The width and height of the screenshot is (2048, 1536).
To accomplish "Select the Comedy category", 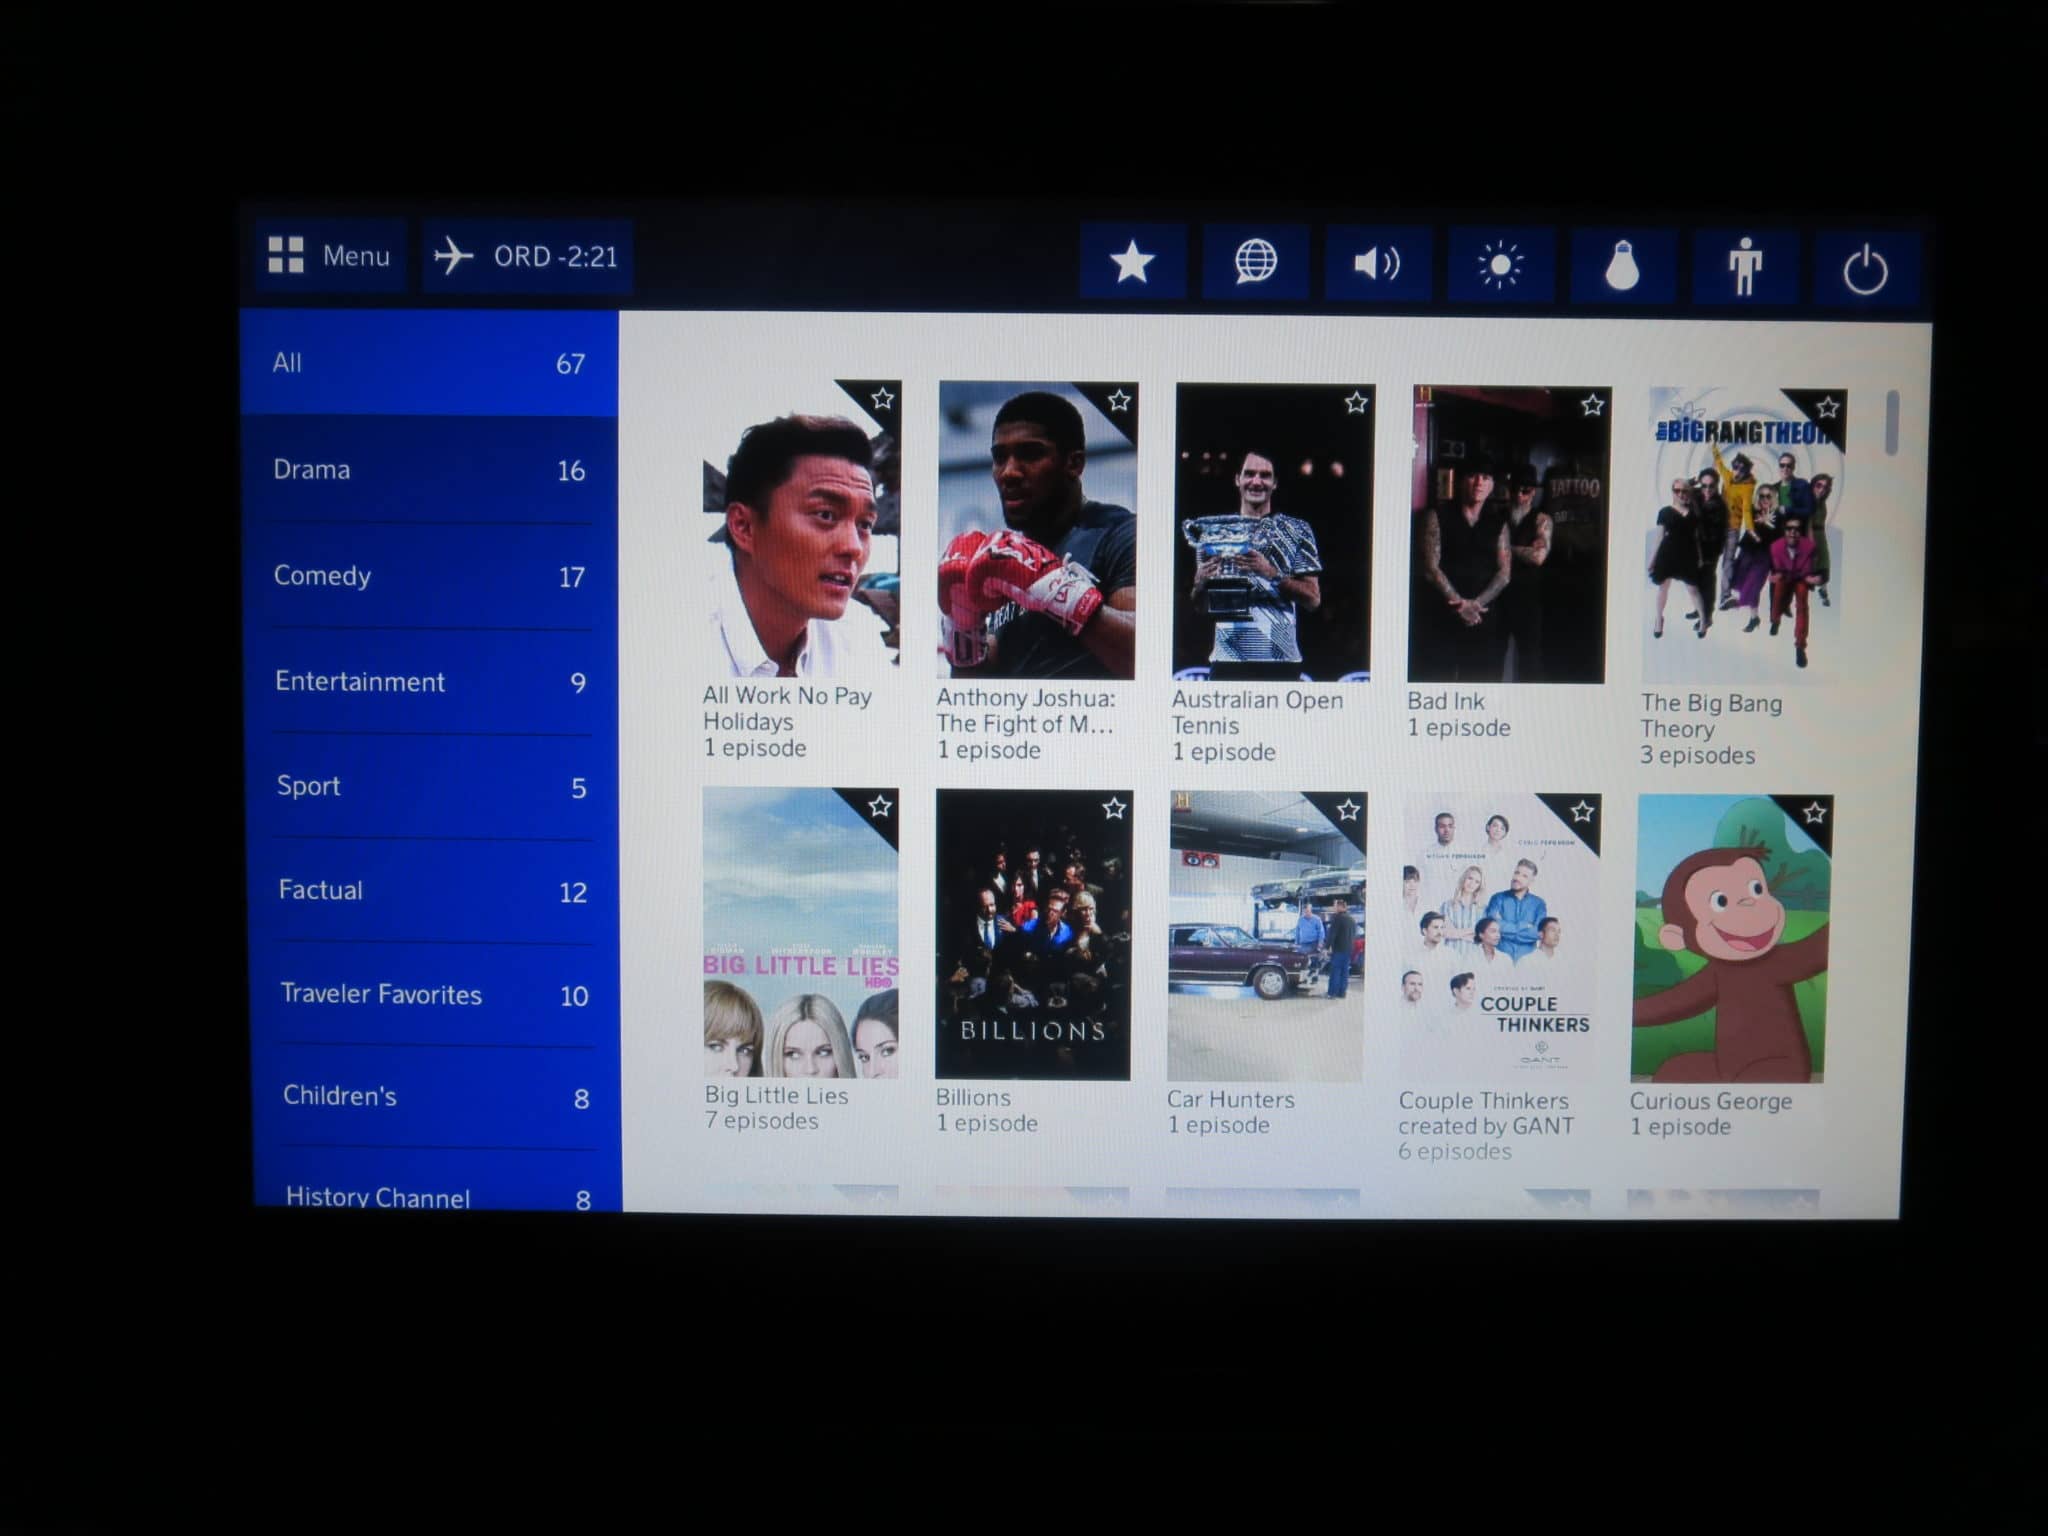I will click(x=431, y=575).
